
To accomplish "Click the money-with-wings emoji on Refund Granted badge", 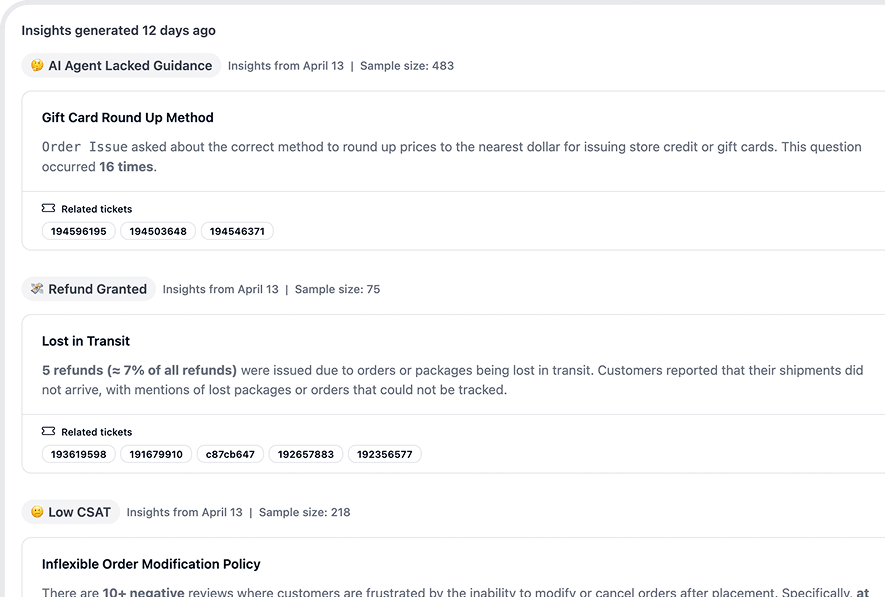I will (38, 288).
